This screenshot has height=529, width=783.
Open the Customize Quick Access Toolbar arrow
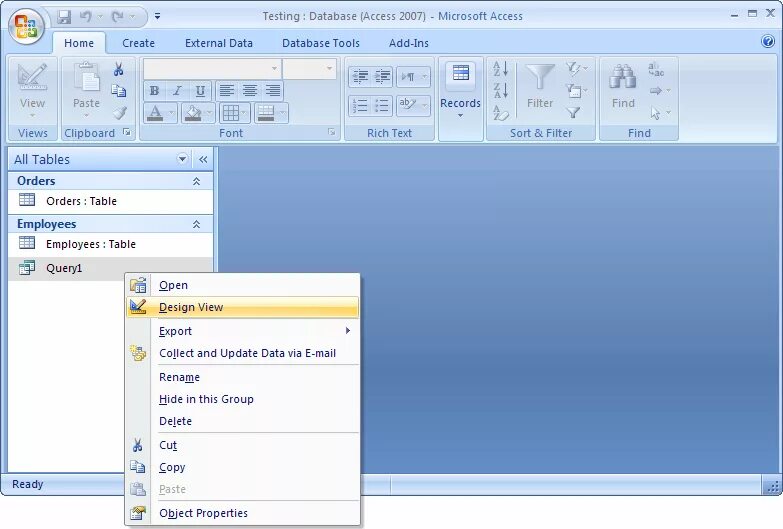point(157,16)
